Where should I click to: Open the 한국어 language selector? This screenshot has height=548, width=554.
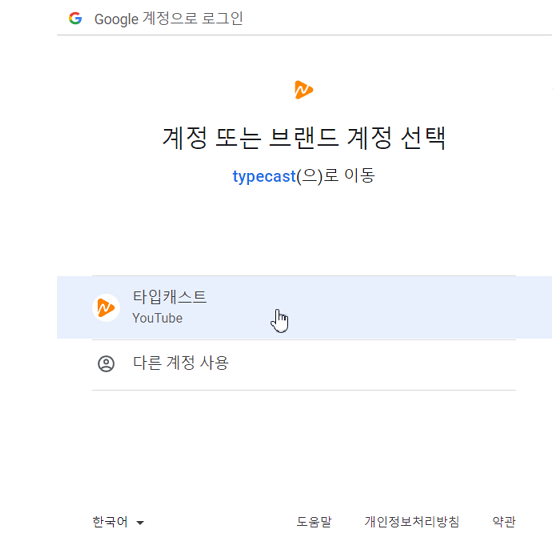(x=118, y=522)
